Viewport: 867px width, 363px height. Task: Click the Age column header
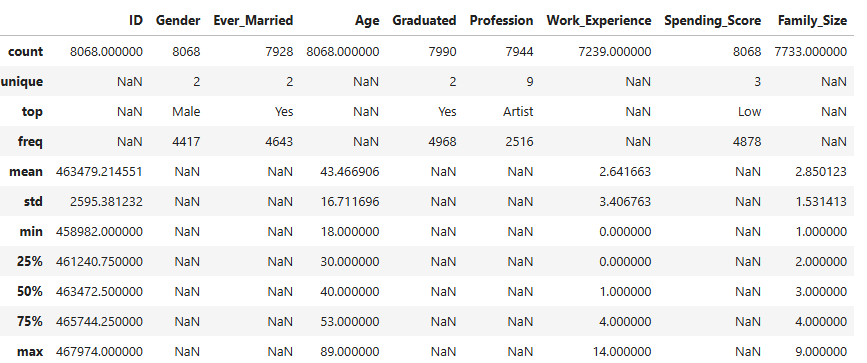tap(367, 22)
